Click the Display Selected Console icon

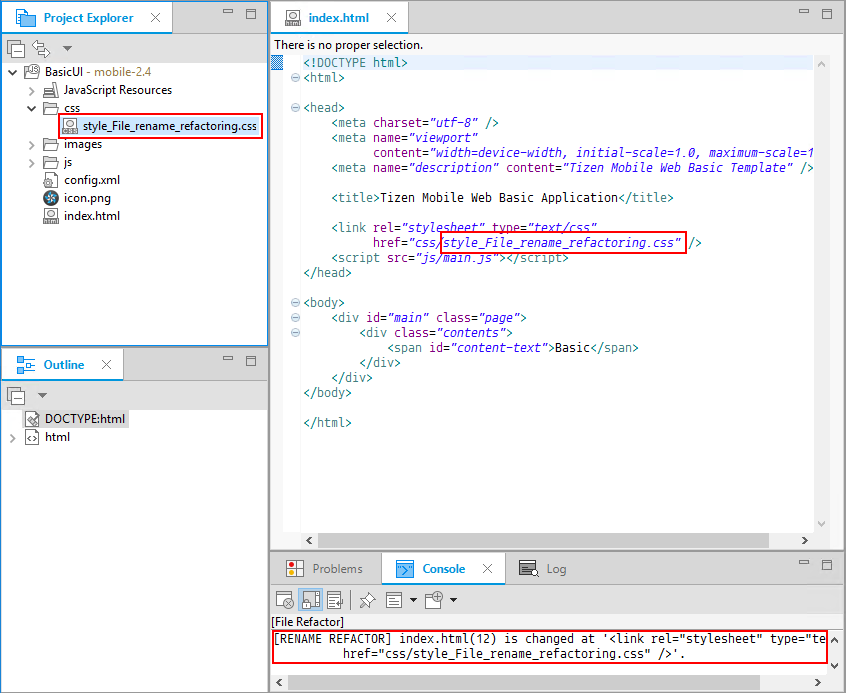point(394,600)
